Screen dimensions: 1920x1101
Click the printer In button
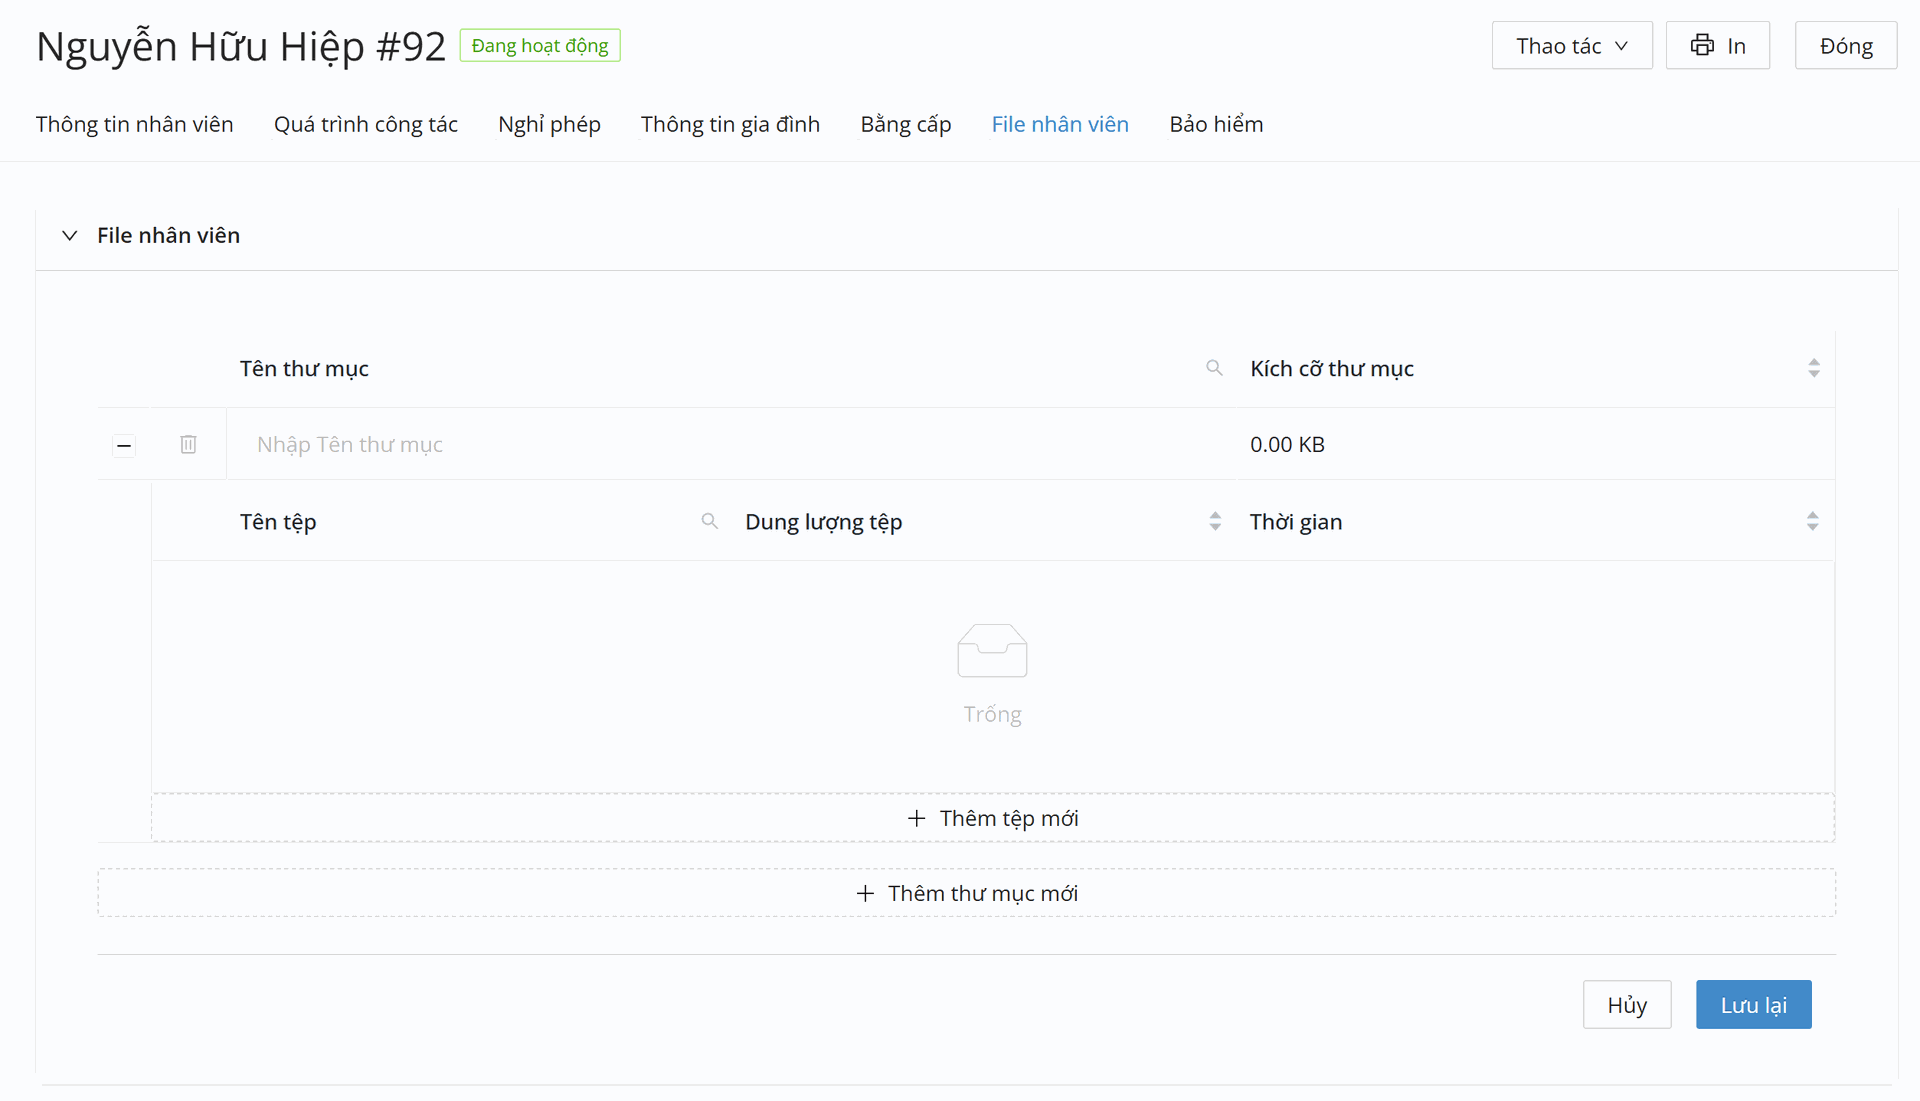point(1717,46)
